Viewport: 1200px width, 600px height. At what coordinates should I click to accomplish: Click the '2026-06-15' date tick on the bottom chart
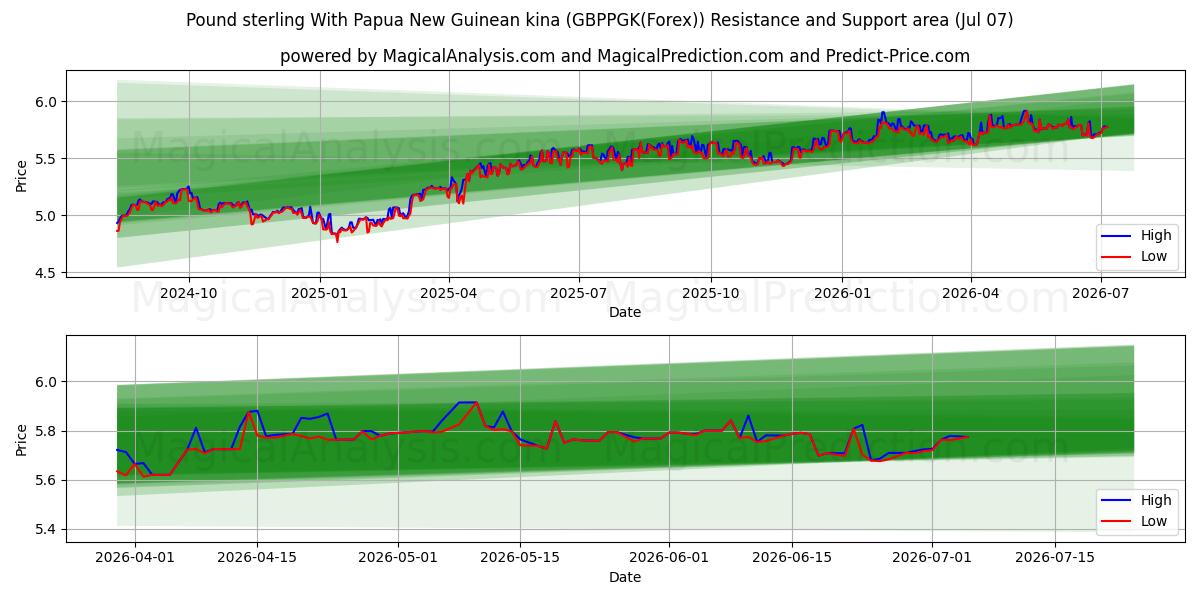(793, 559)
